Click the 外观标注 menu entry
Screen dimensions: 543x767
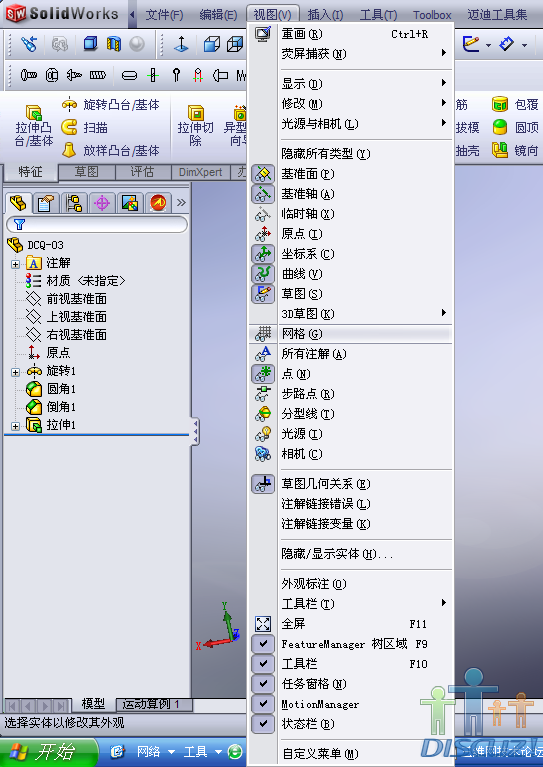point(351,584)
